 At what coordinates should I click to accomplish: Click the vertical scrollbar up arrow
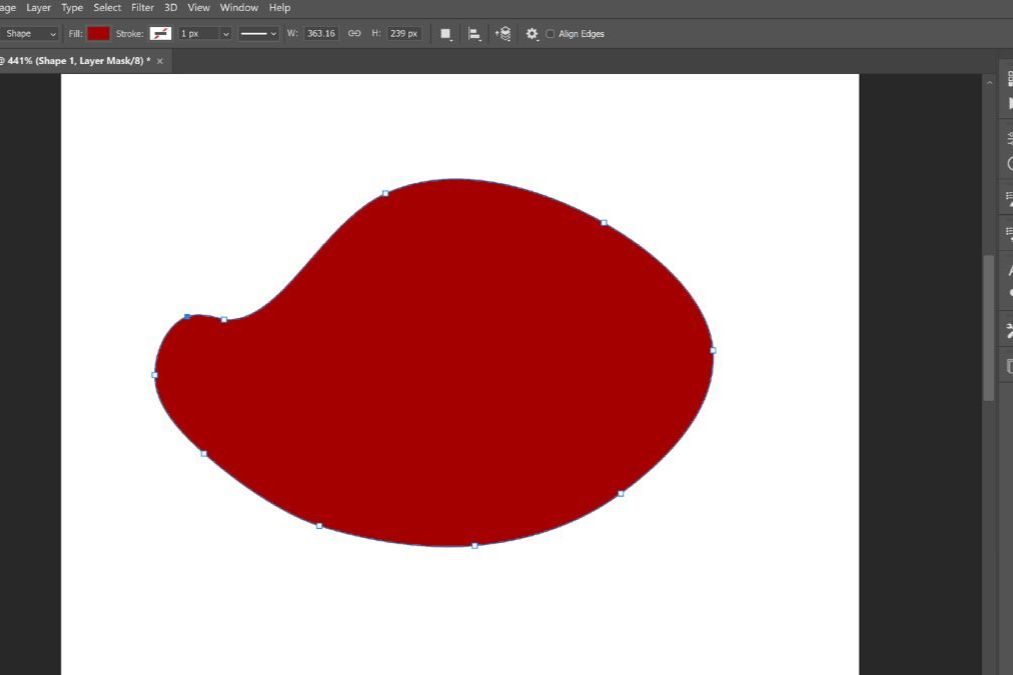pos(989,83)
